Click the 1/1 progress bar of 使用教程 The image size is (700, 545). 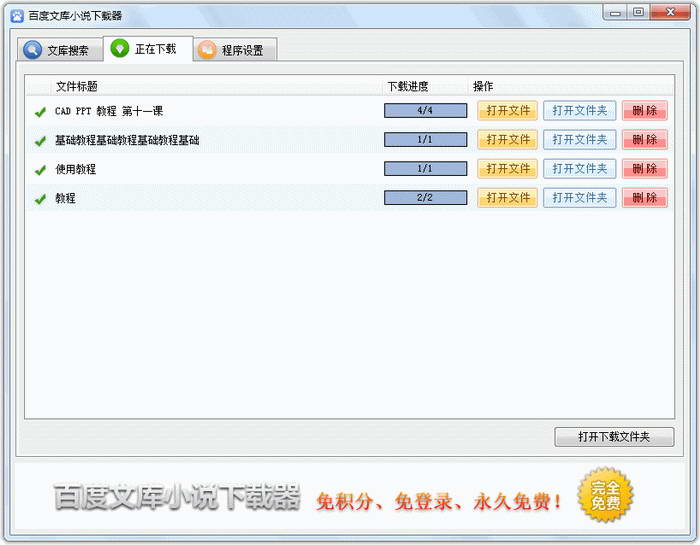tap(425, 168)
